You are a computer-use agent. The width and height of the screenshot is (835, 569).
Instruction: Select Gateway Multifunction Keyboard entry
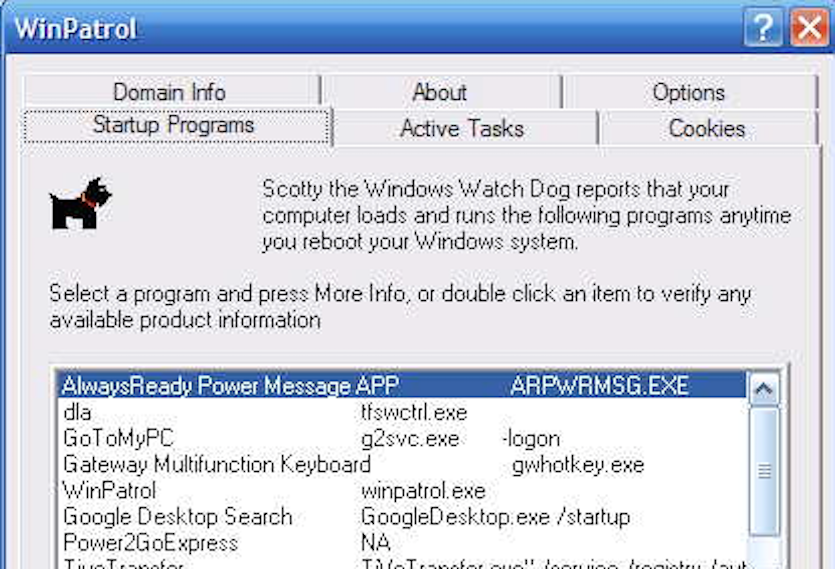(x=401, y=464)
